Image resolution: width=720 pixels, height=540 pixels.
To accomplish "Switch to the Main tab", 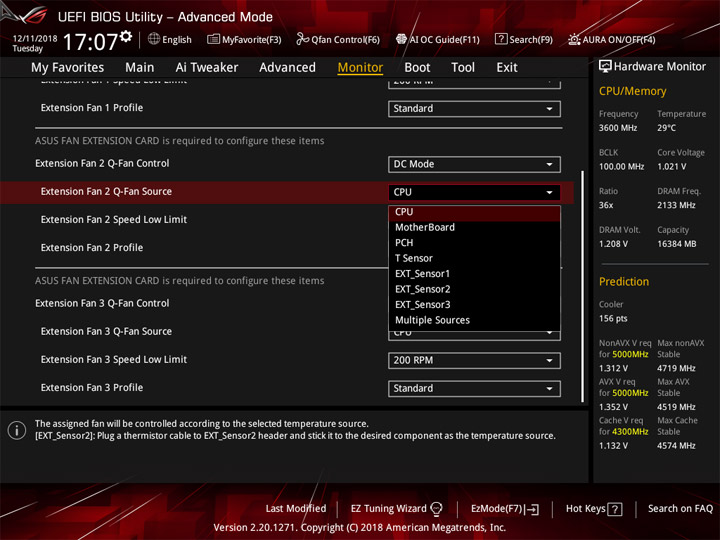I will coord(140,68).
